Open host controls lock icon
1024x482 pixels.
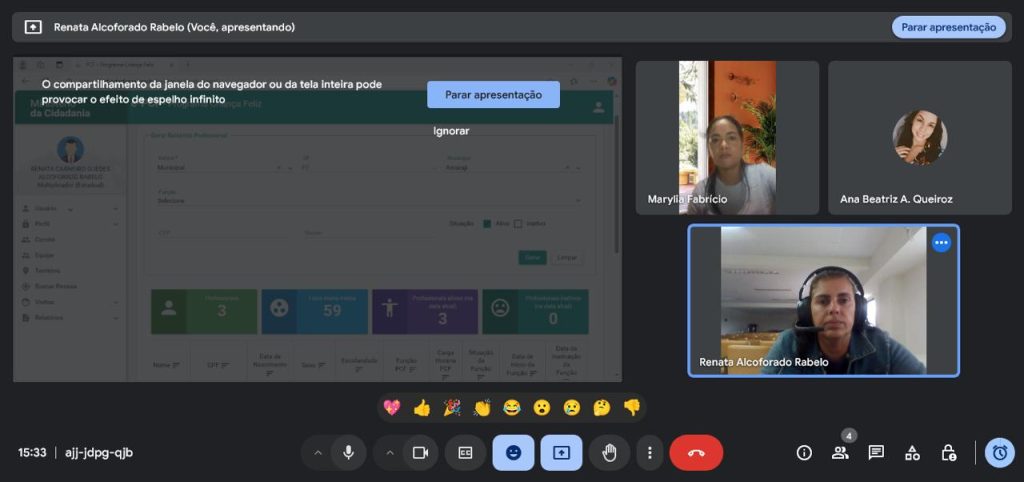click(x=948, y=452)
